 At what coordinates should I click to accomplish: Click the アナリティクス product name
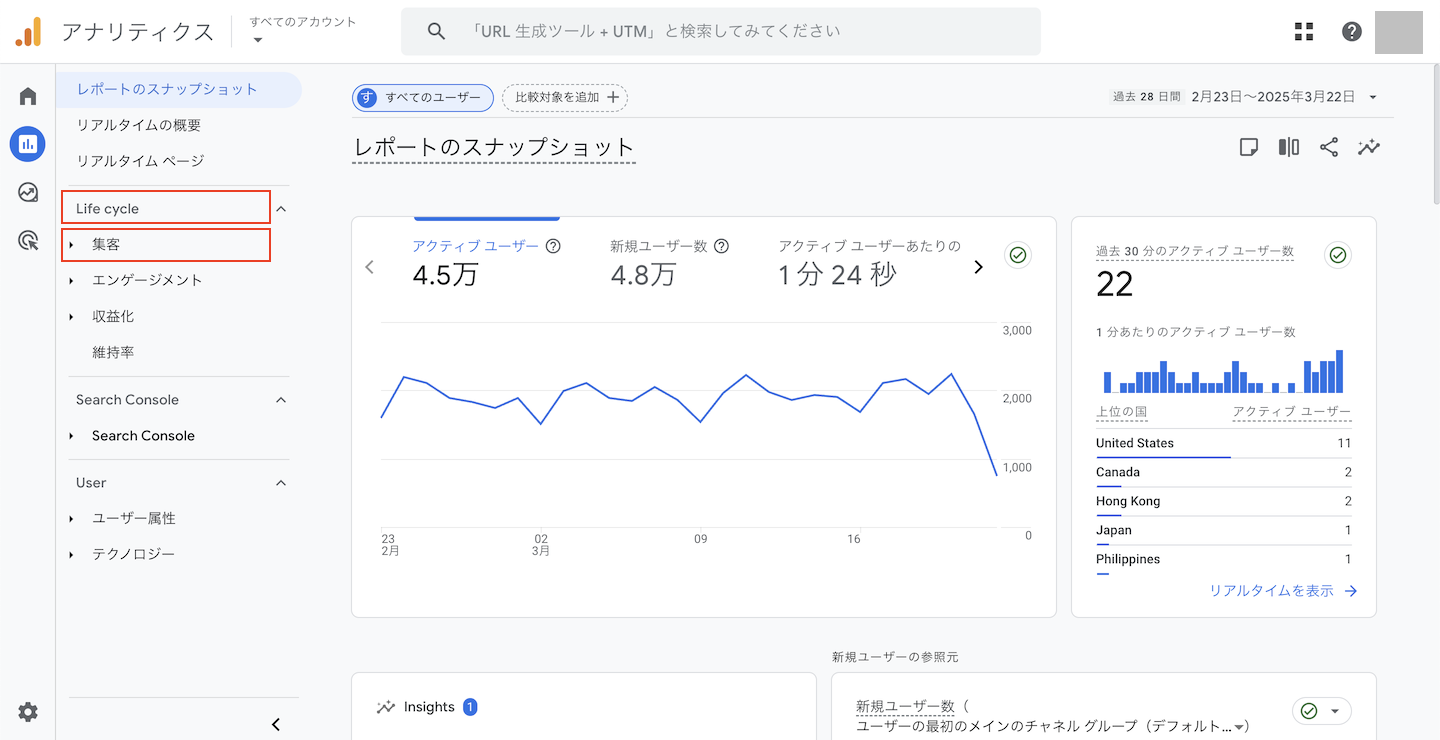(x=138, y=32)
